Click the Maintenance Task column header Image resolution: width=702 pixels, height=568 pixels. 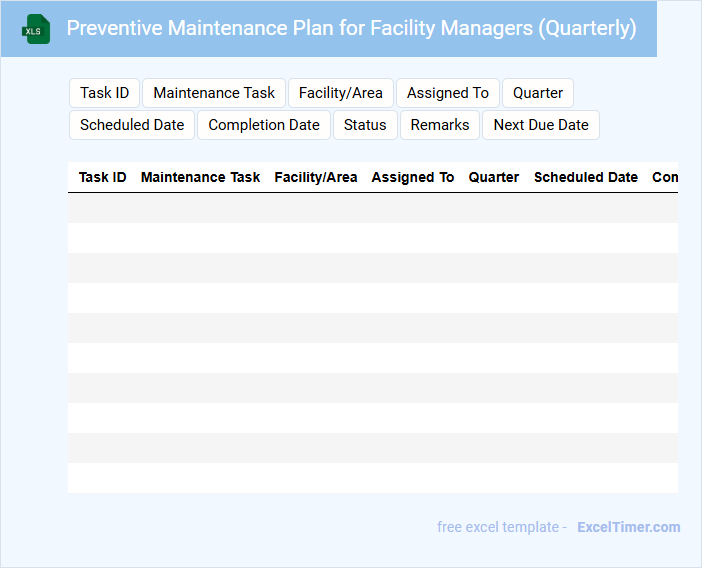[x=200, y=177]
